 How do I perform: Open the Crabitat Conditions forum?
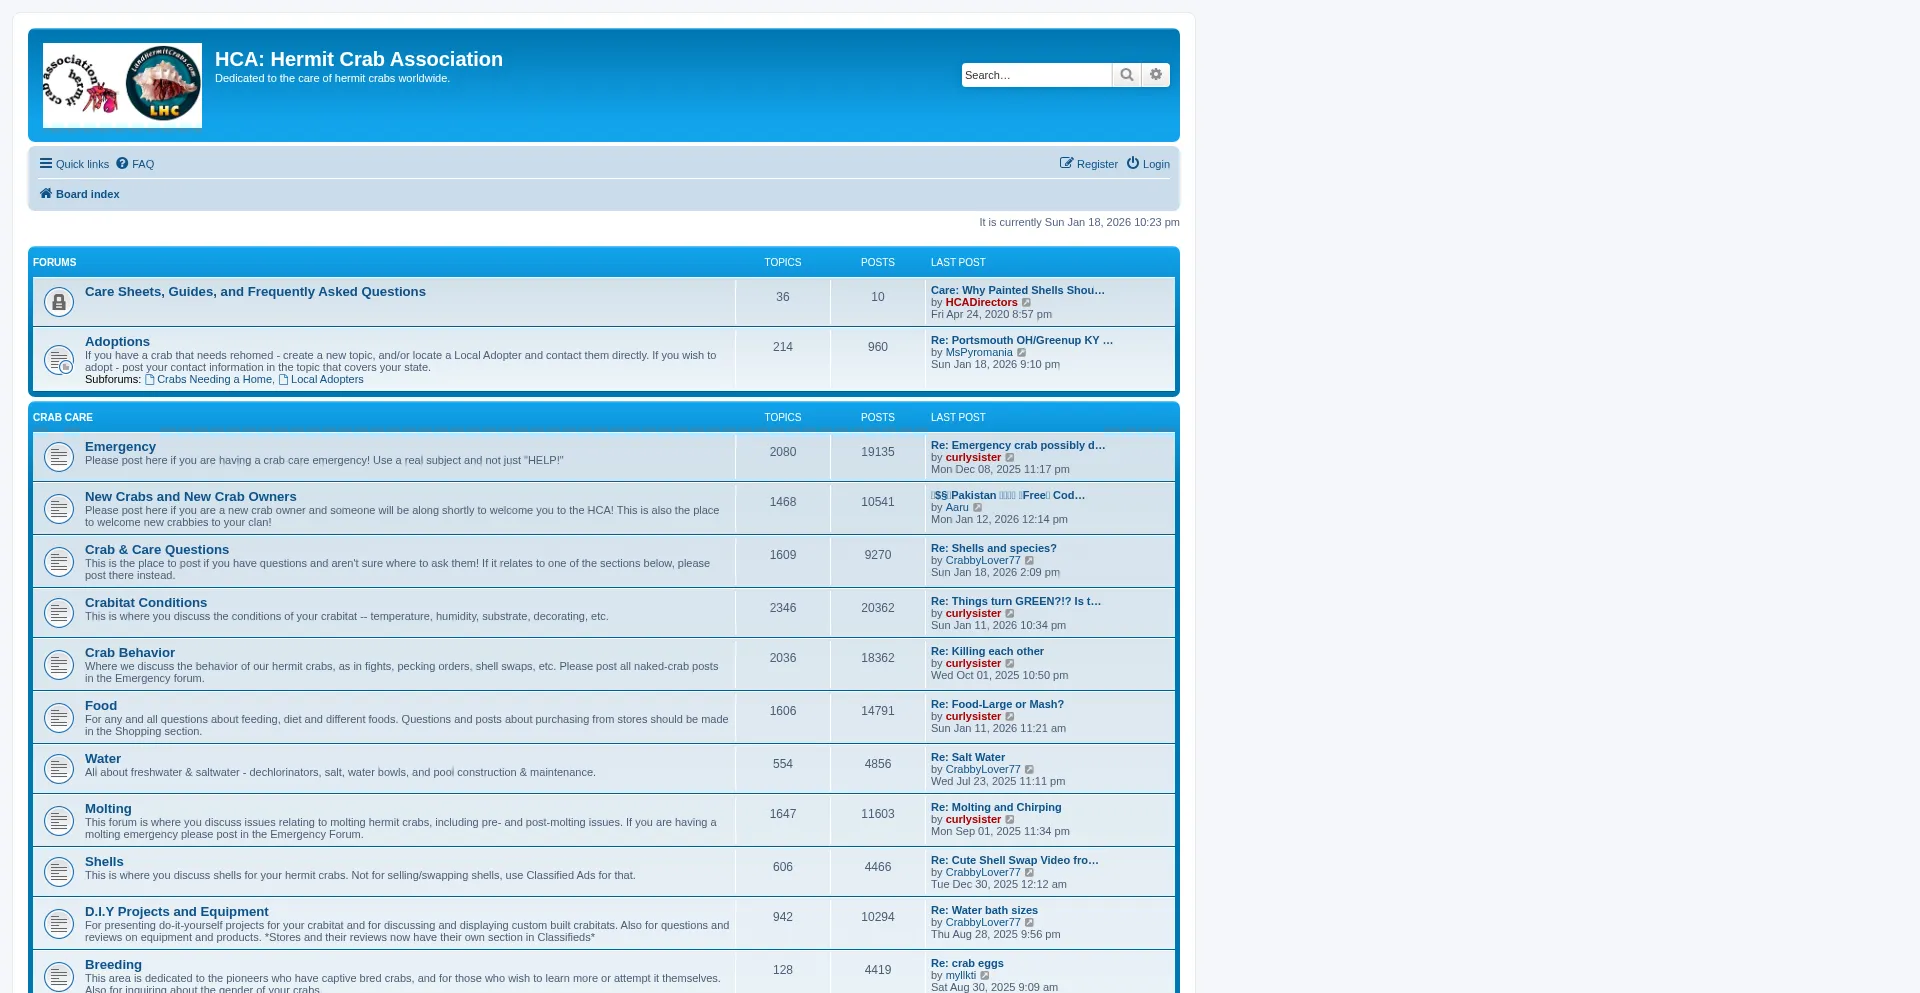[x=146, y=603]
